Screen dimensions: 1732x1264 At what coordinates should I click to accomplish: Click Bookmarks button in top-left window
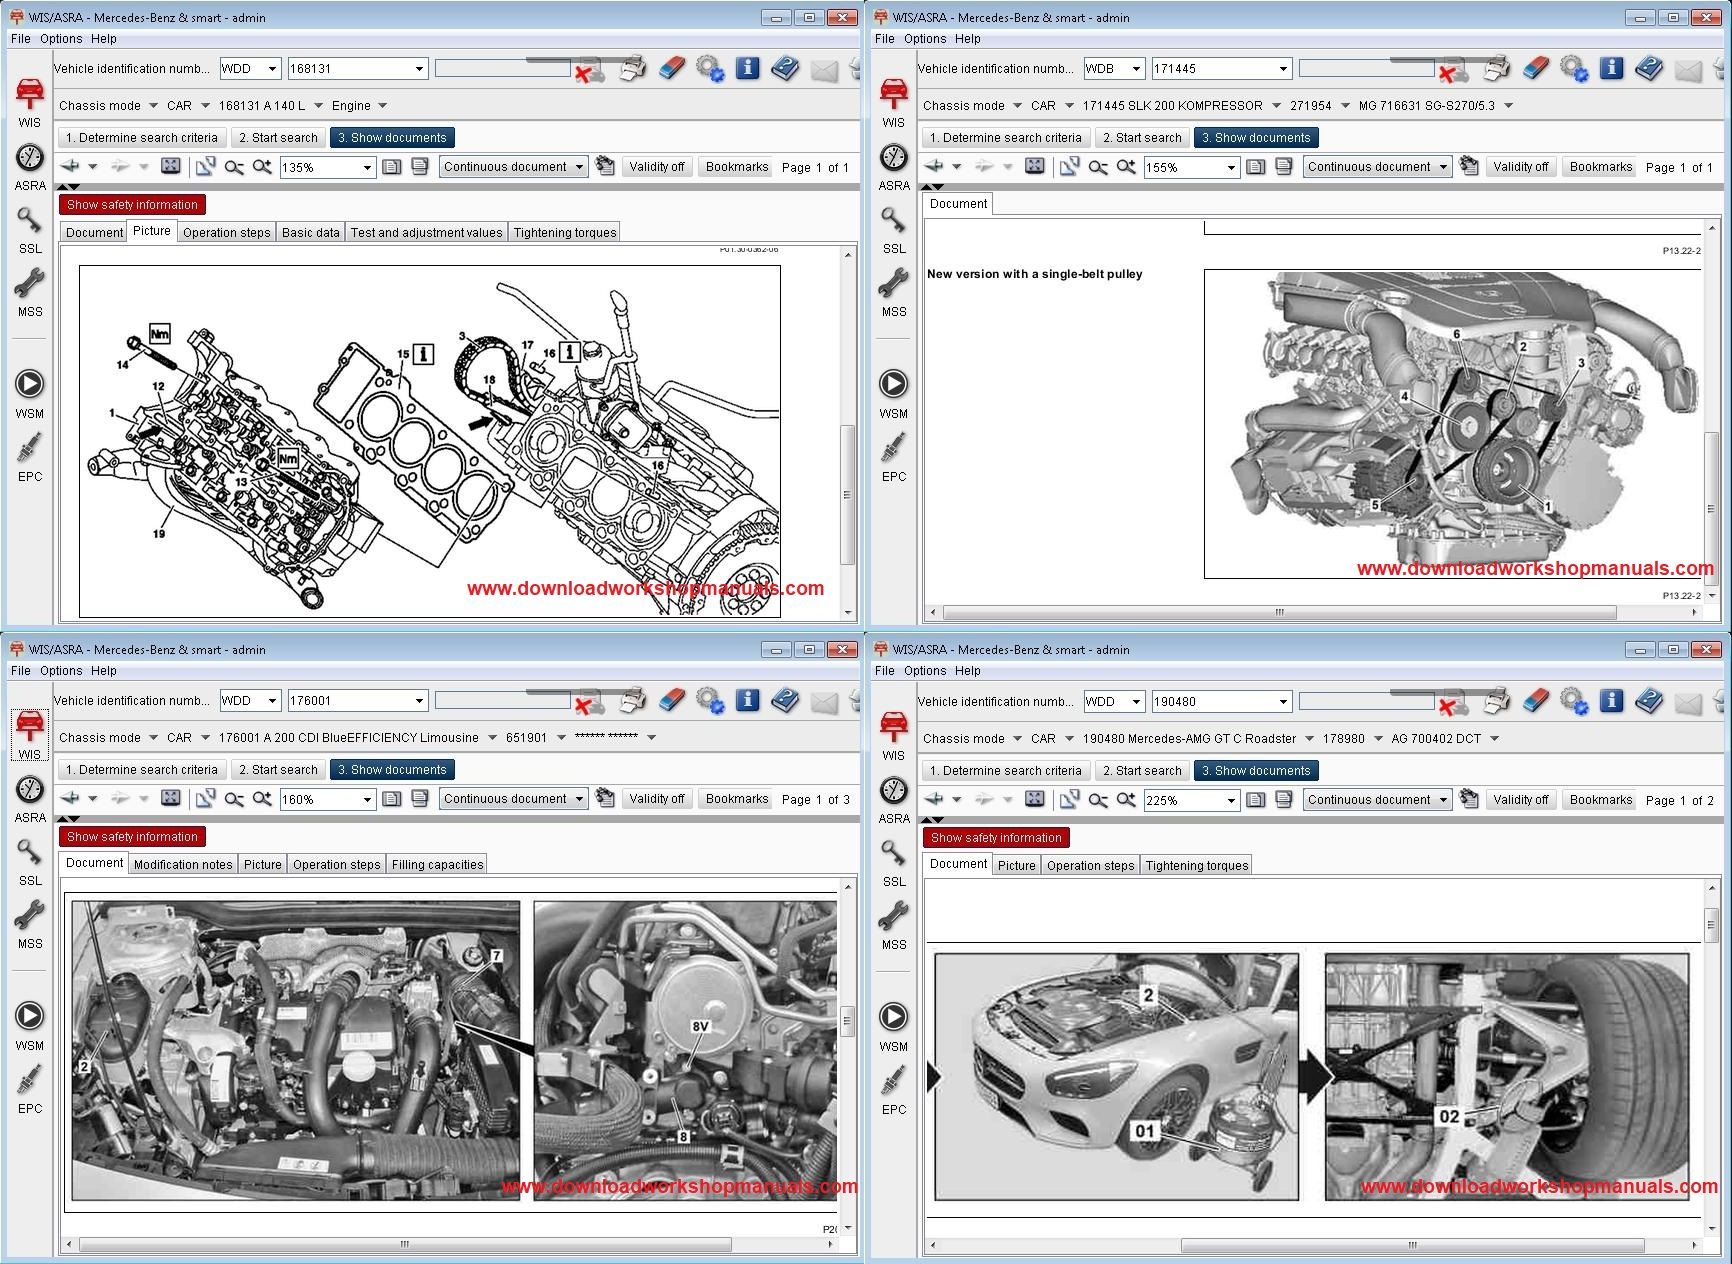[x=737, y=167]
